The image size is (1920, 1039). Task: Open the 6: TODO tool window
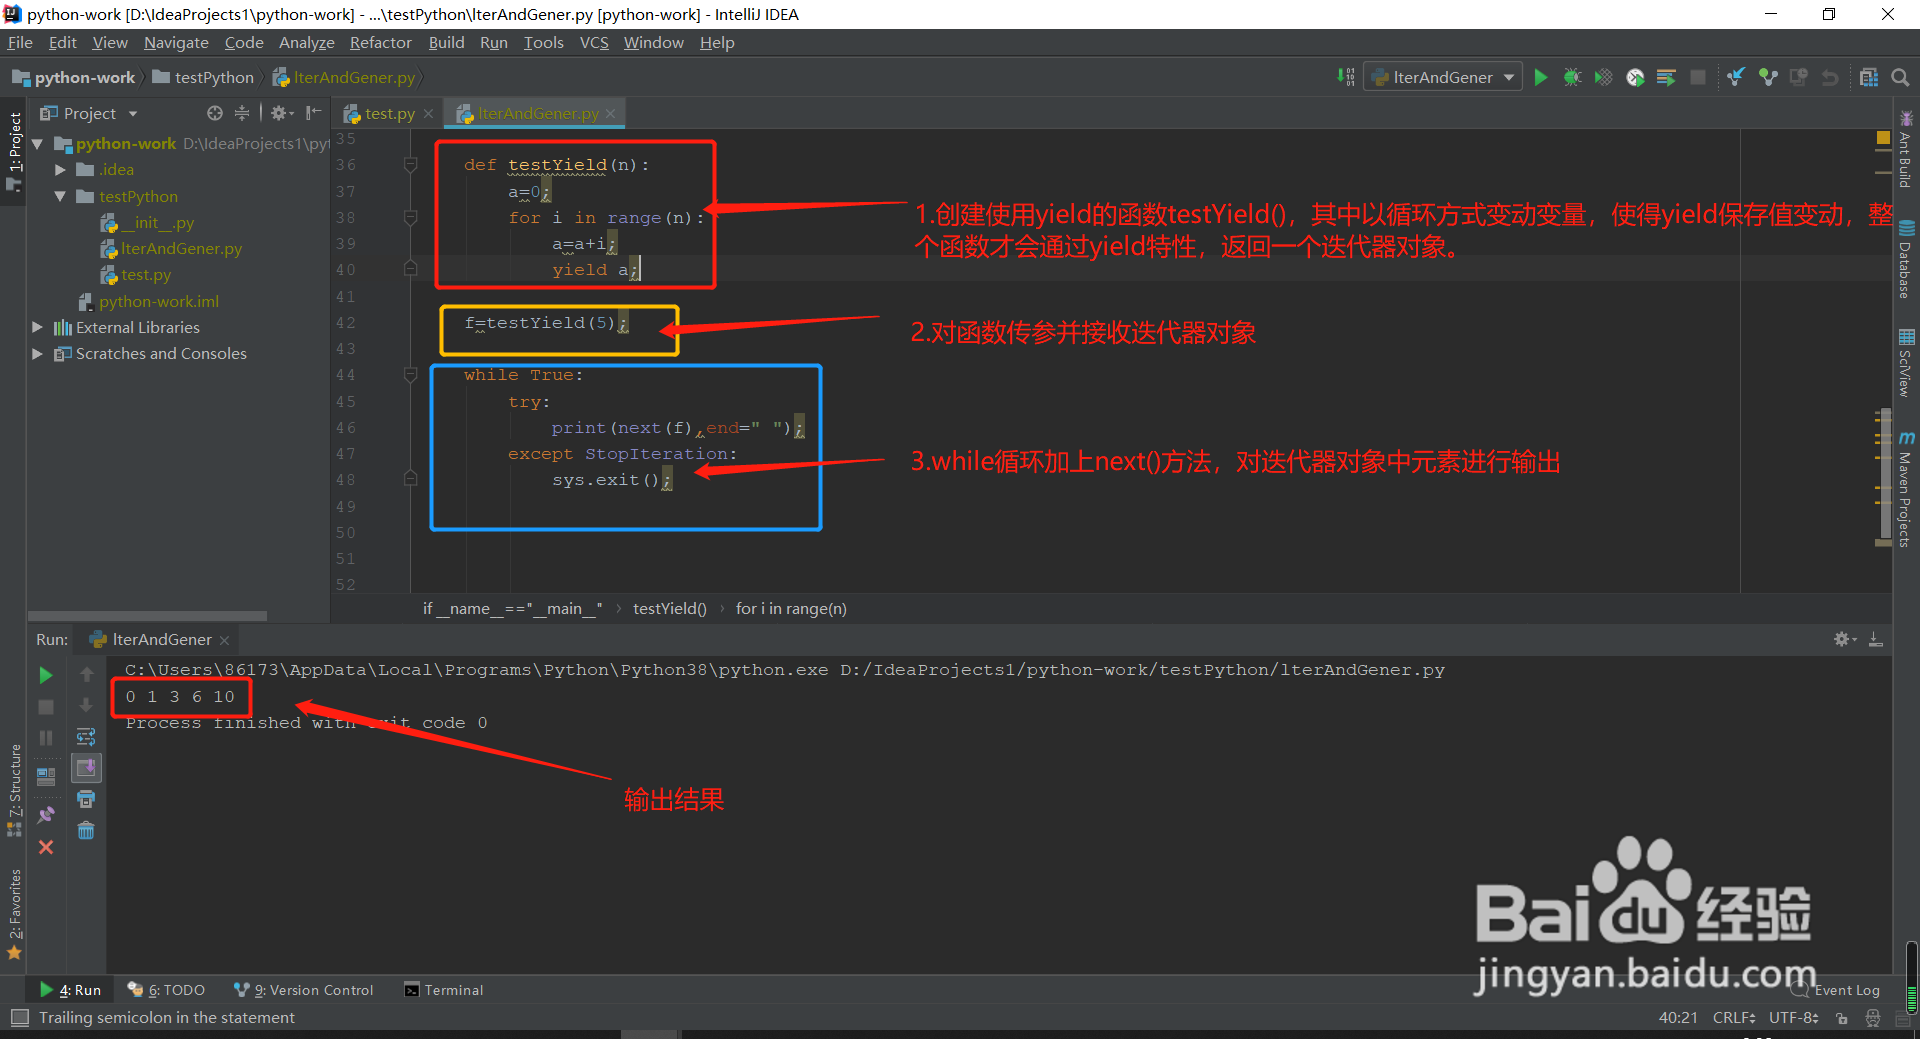click(x=166, y=990)
